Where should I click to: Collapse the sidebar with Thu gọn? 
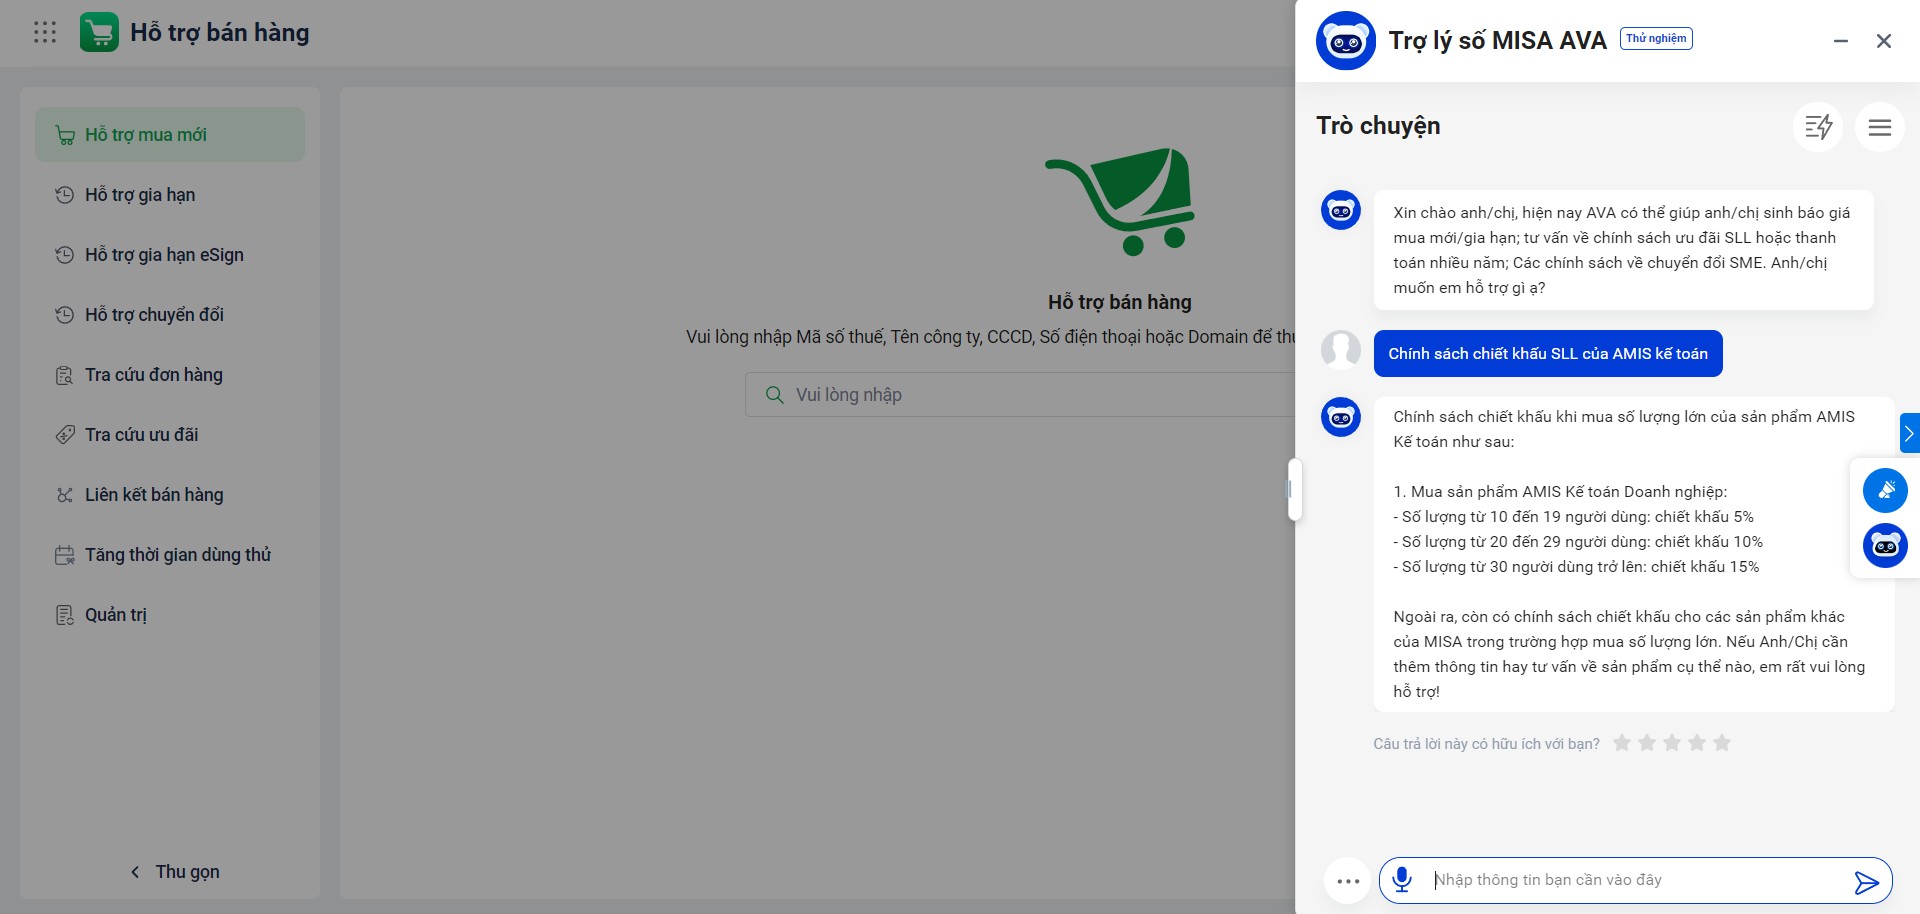click(x=175, y=872)
